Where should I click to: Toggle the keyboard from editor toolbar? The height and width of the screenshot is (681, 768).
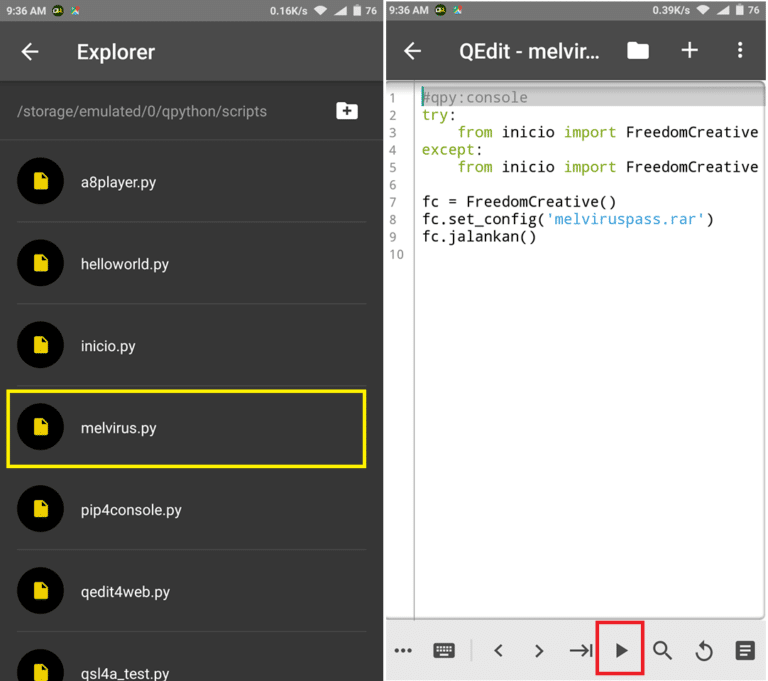[444, 651]
